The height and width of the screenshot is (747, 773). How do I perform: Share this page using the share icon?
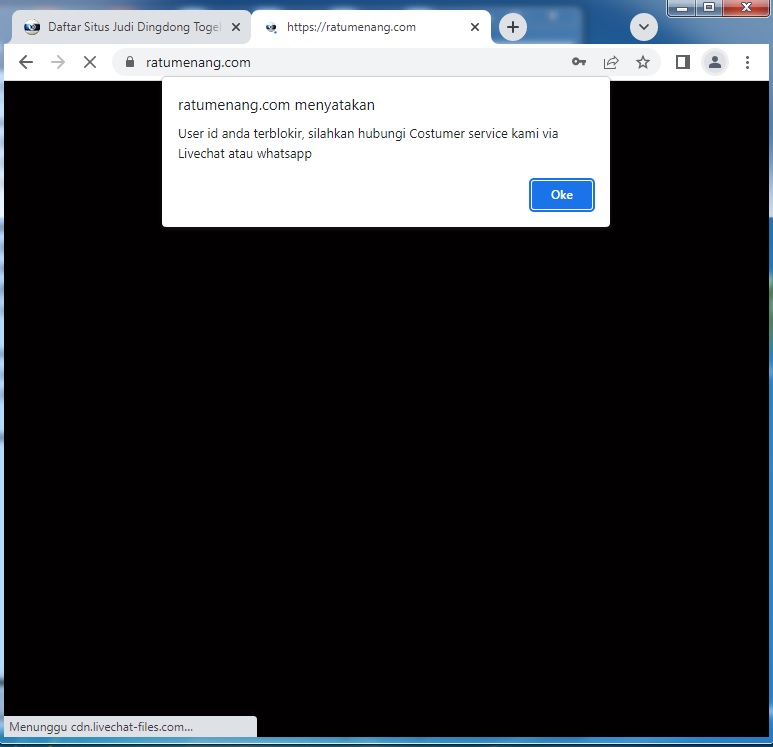[x=611, y=62]
